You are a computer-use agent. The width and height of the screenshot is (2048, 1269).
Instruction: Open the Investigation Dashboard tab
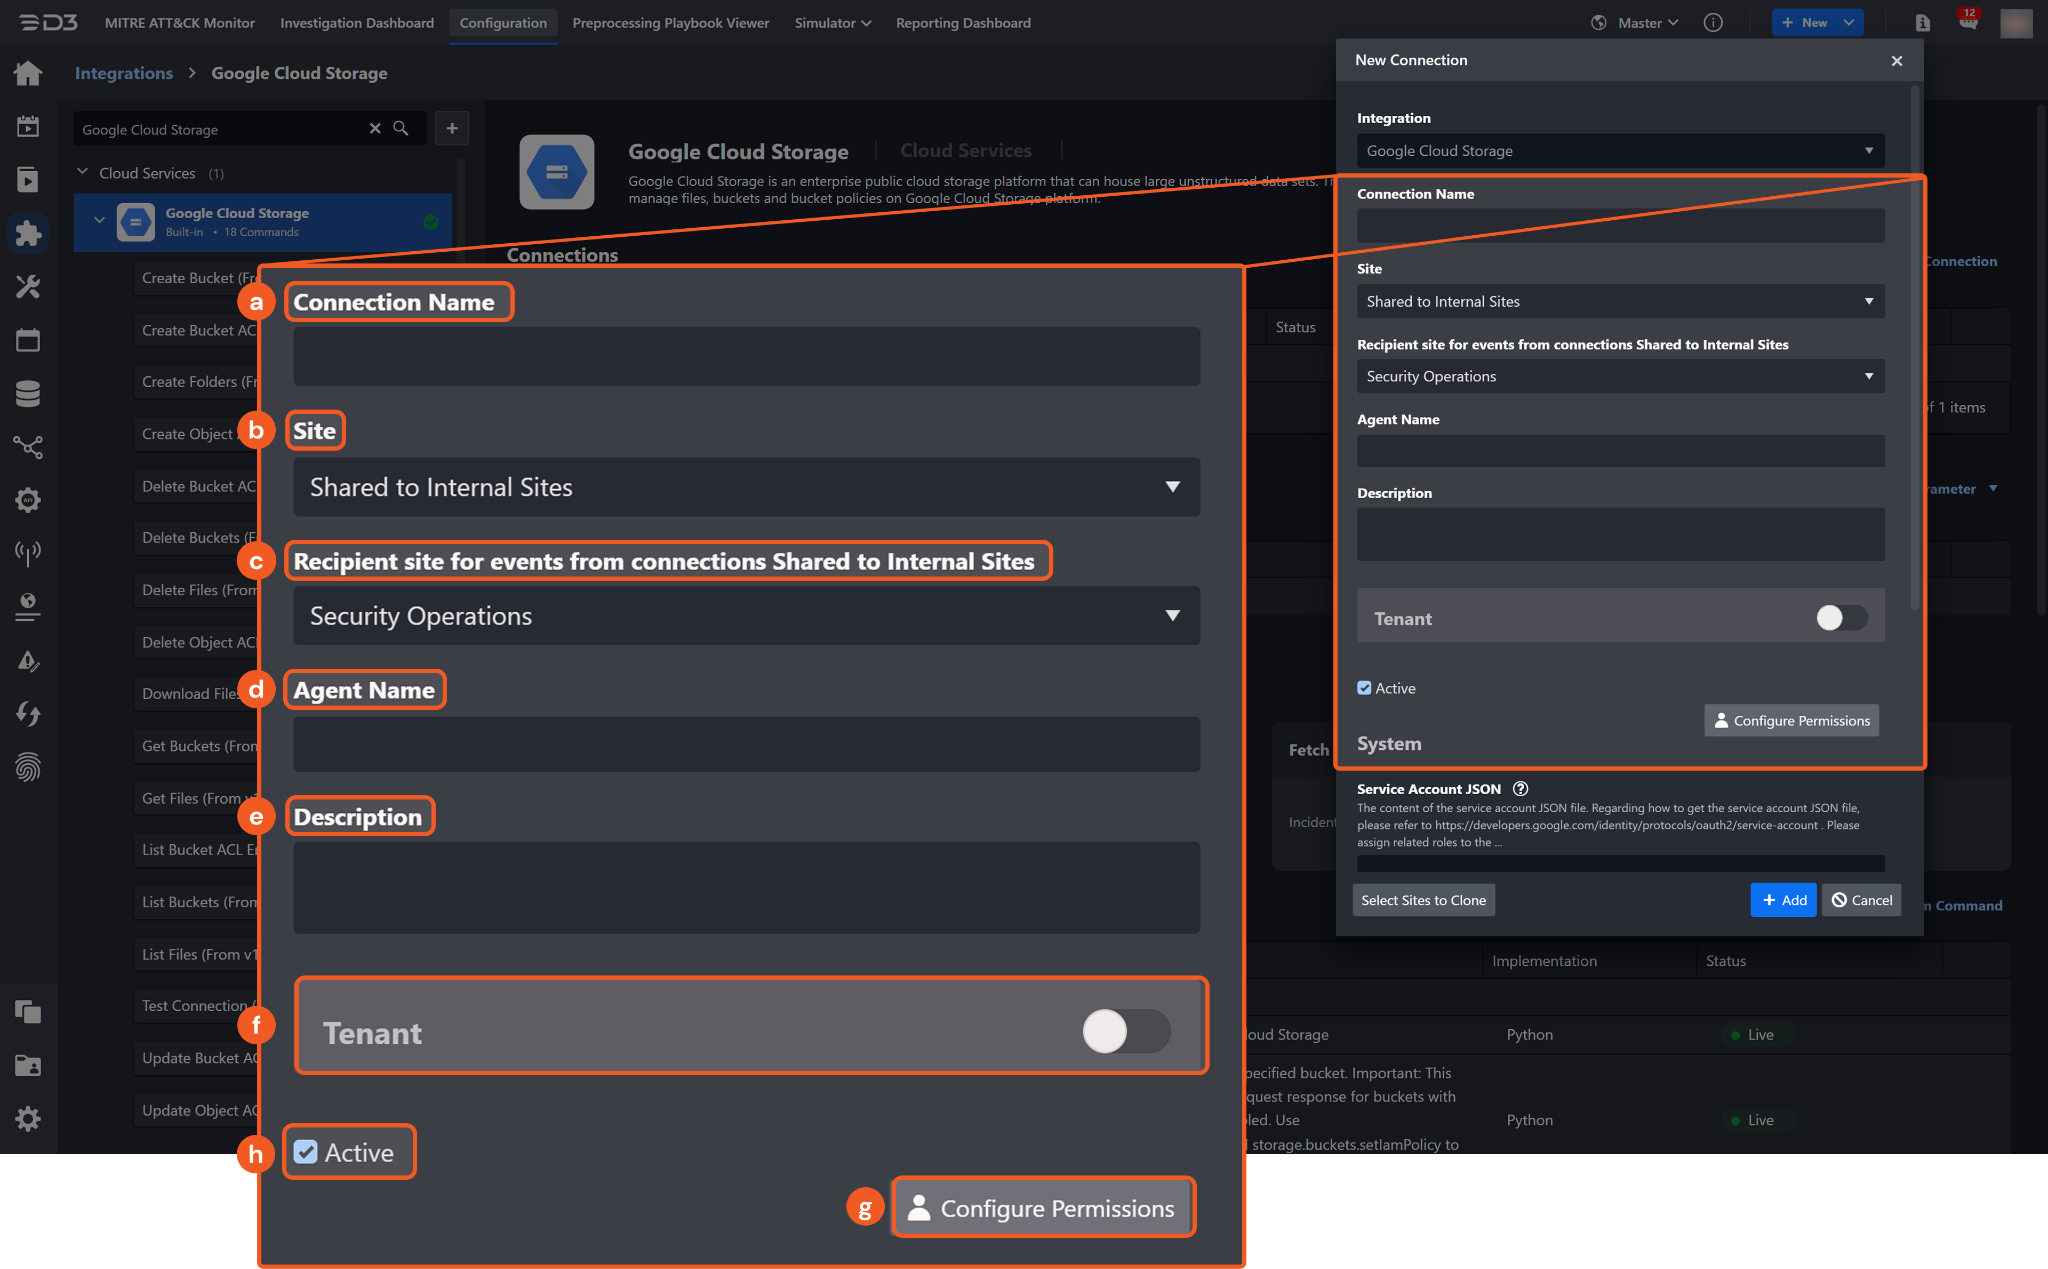click(x=357, y=22)
